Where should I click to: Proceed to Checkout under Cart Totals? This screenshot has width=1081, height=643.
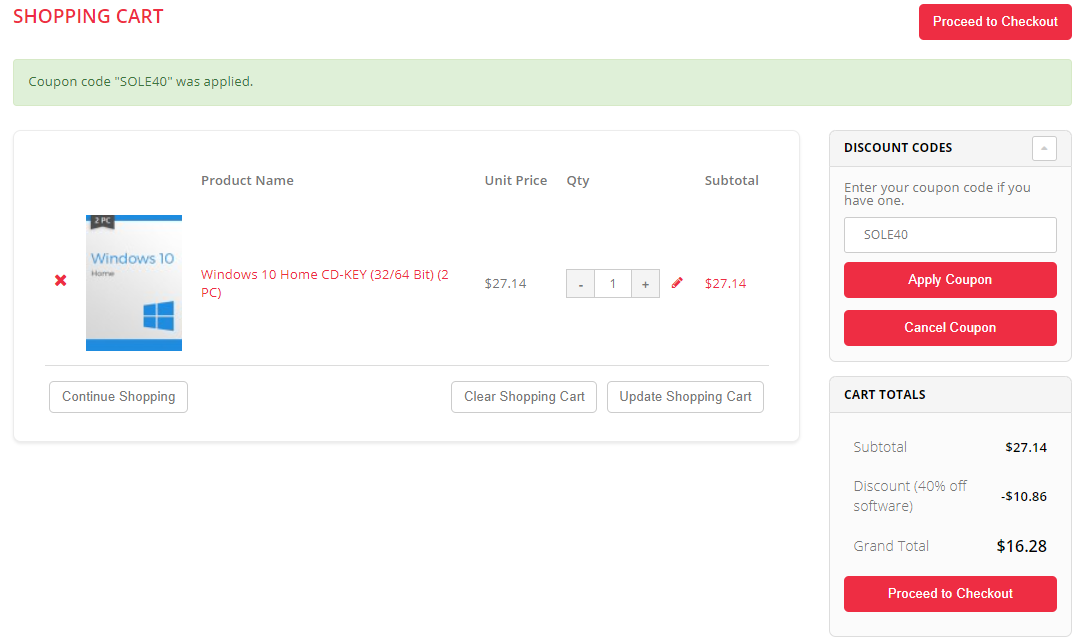click(950, 594)
